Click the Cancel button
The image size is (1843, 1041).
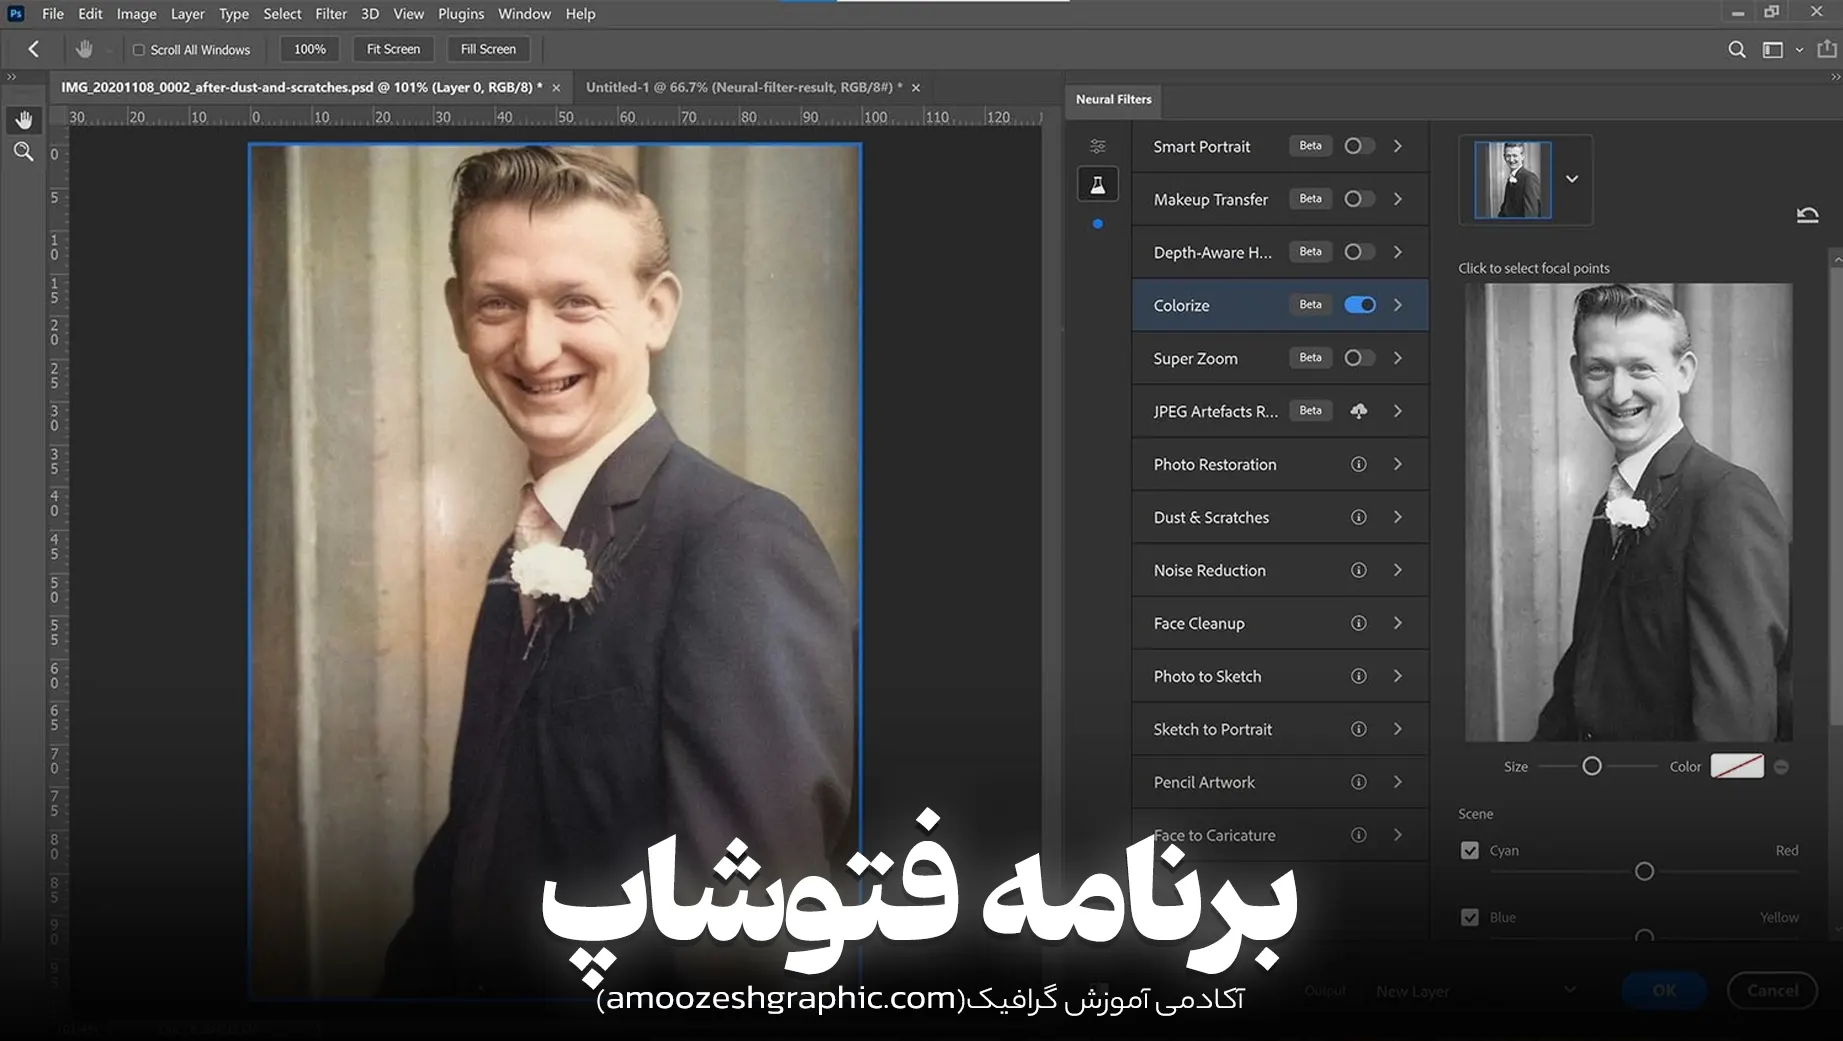tap(1773, 990)
